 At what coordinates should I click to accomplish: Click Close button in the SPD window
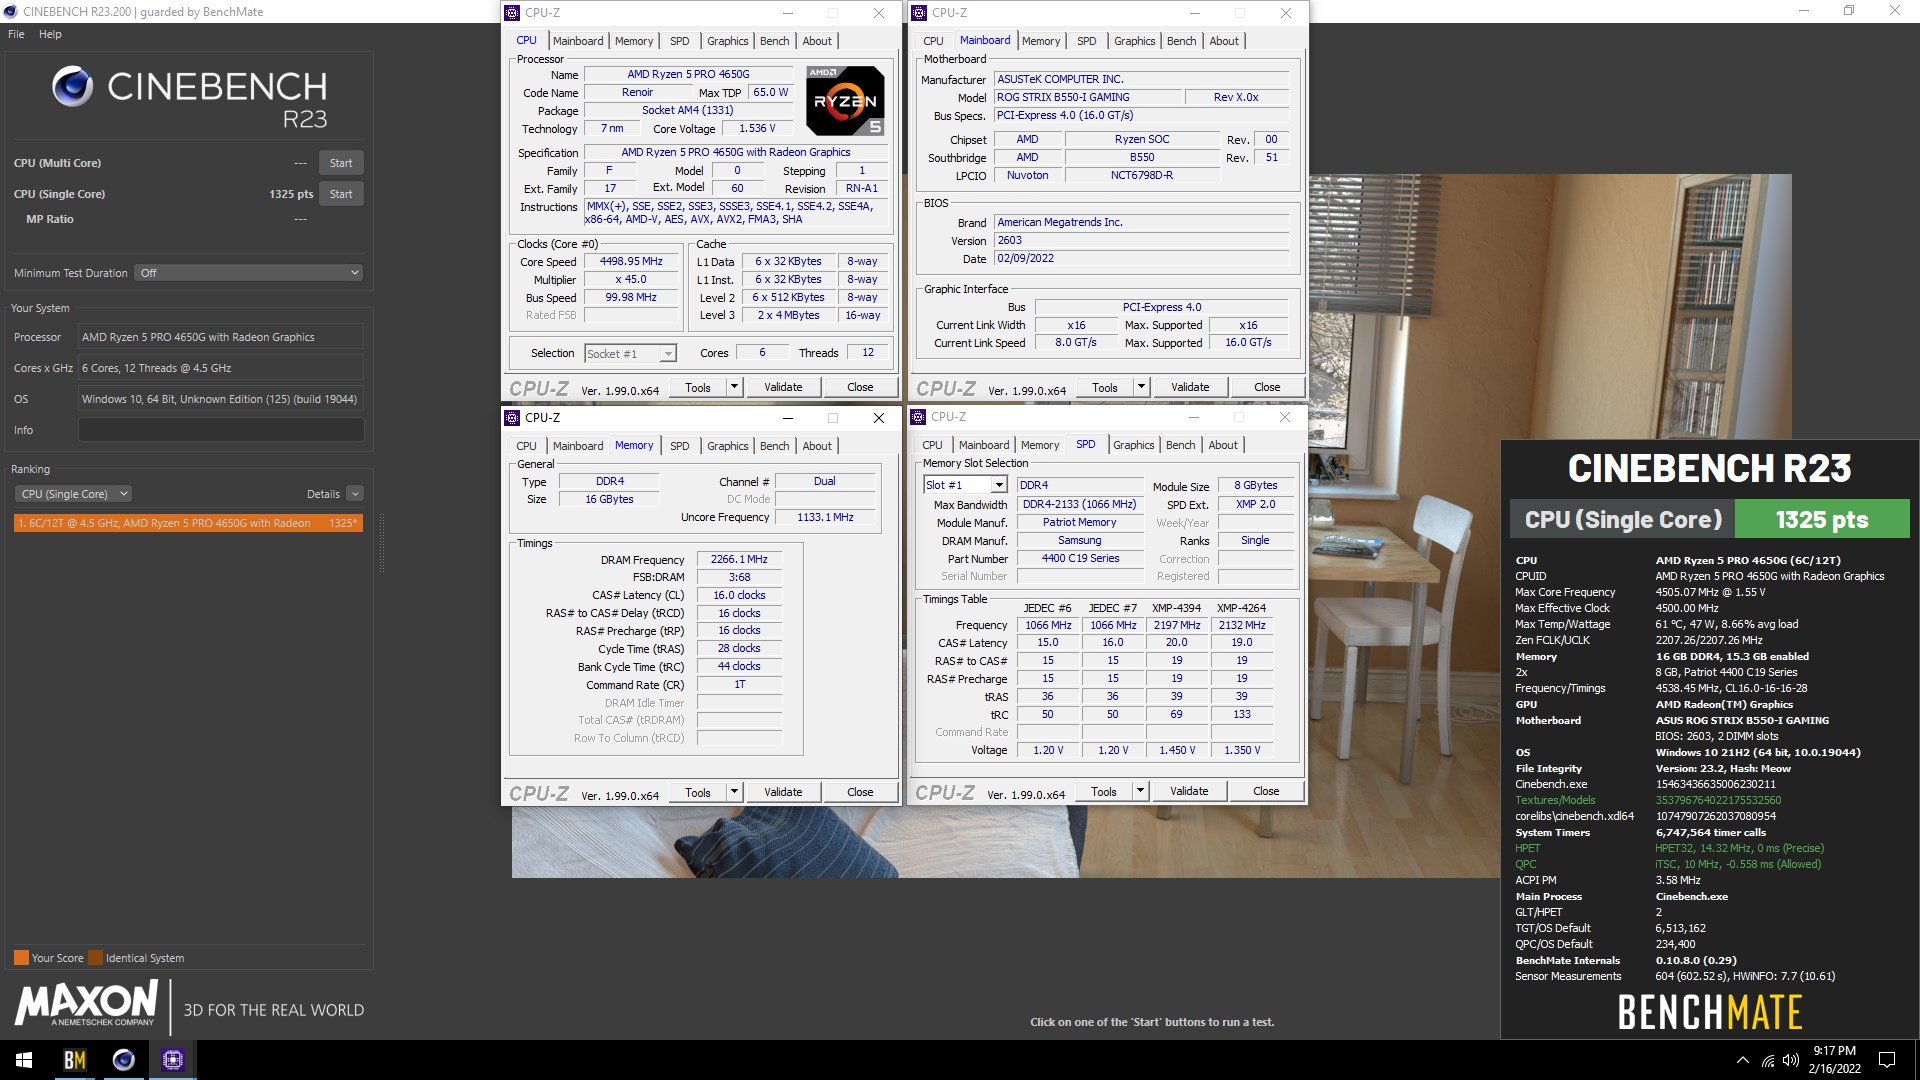pyautogui.click(x=1266, y=791)
